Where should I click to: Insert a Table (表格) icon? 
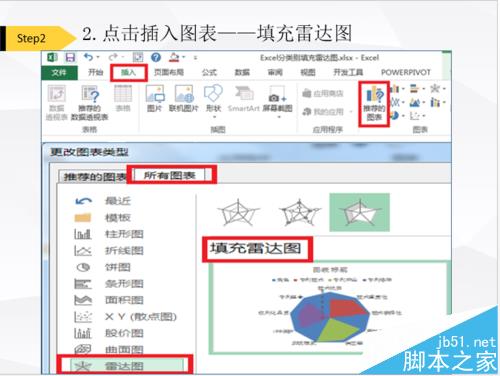(123, 98)
